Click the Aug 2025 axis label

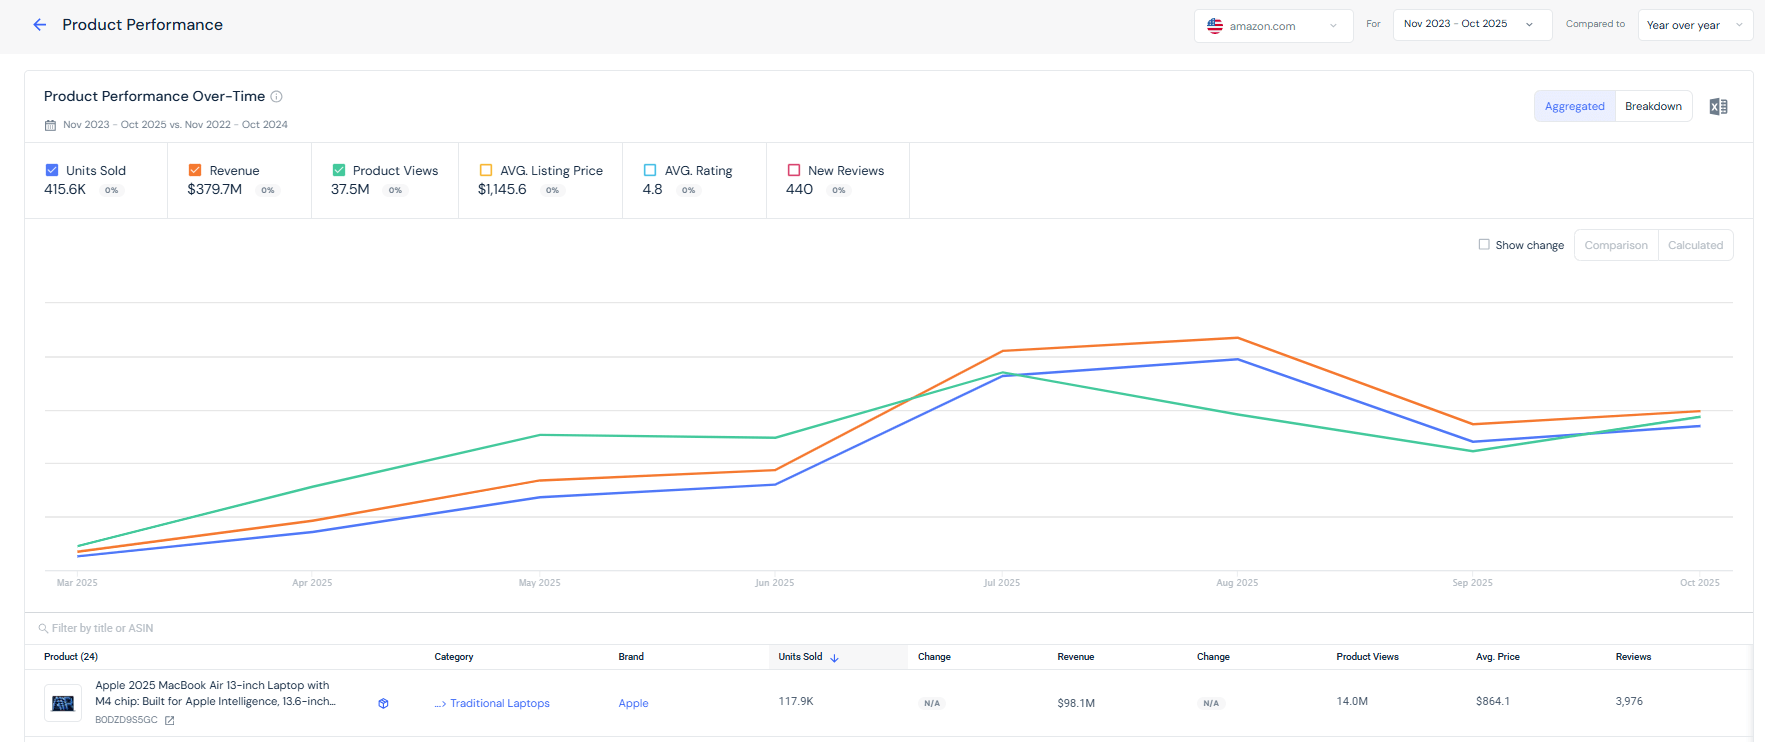(1237, 583)
